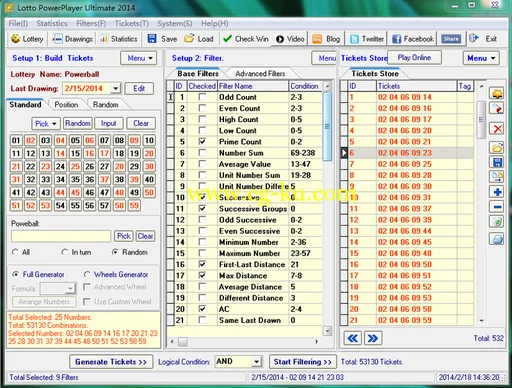Open the Setup 1 Menu dropdown
This screenshot has height=388, width=512.
(138, 58)
